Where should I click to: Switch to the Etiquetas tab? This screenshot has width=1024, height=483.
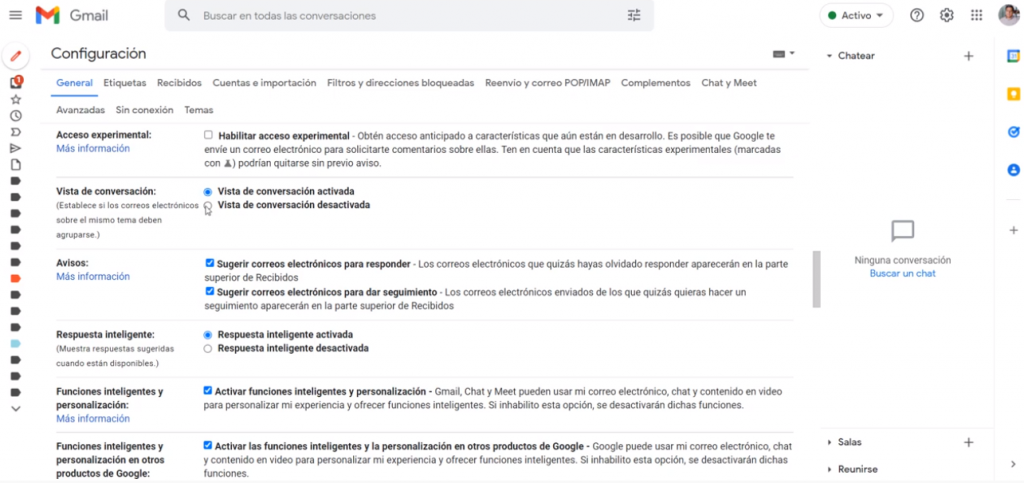pyautogui.click(x=125, y=83)
